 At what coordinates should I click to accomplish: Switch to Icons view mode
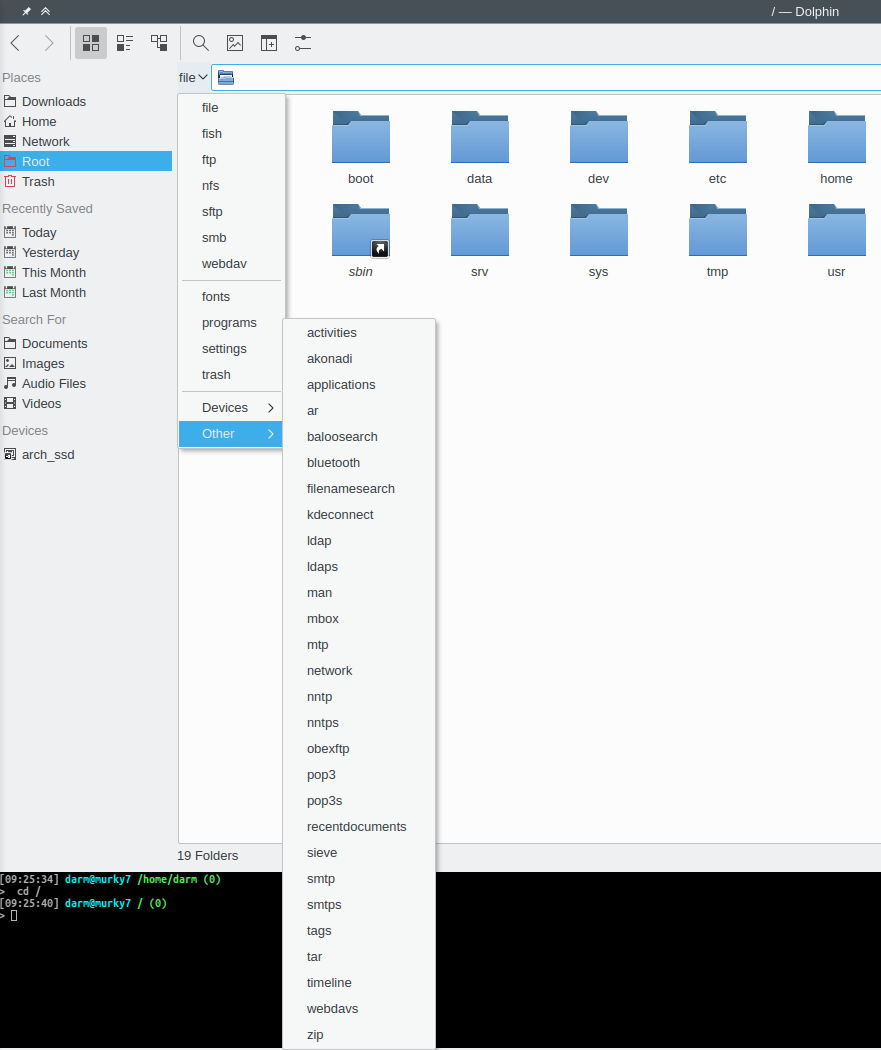click(91, 44)
